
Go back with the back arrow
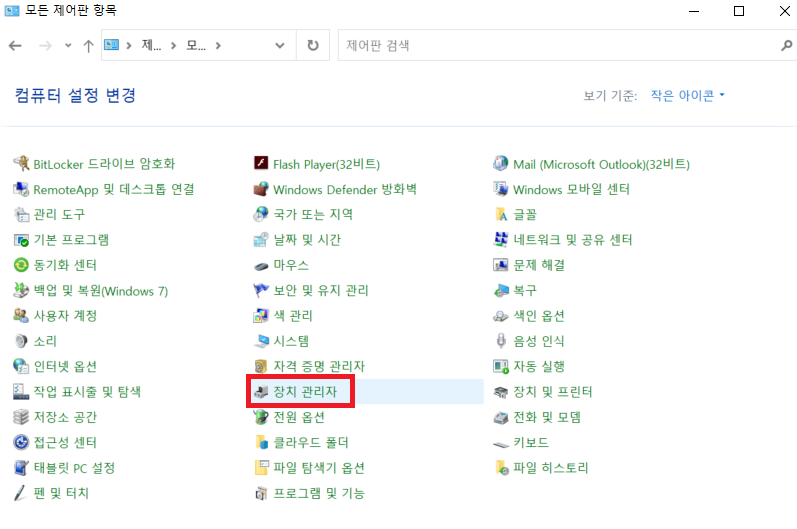click(x=15, y=46)
